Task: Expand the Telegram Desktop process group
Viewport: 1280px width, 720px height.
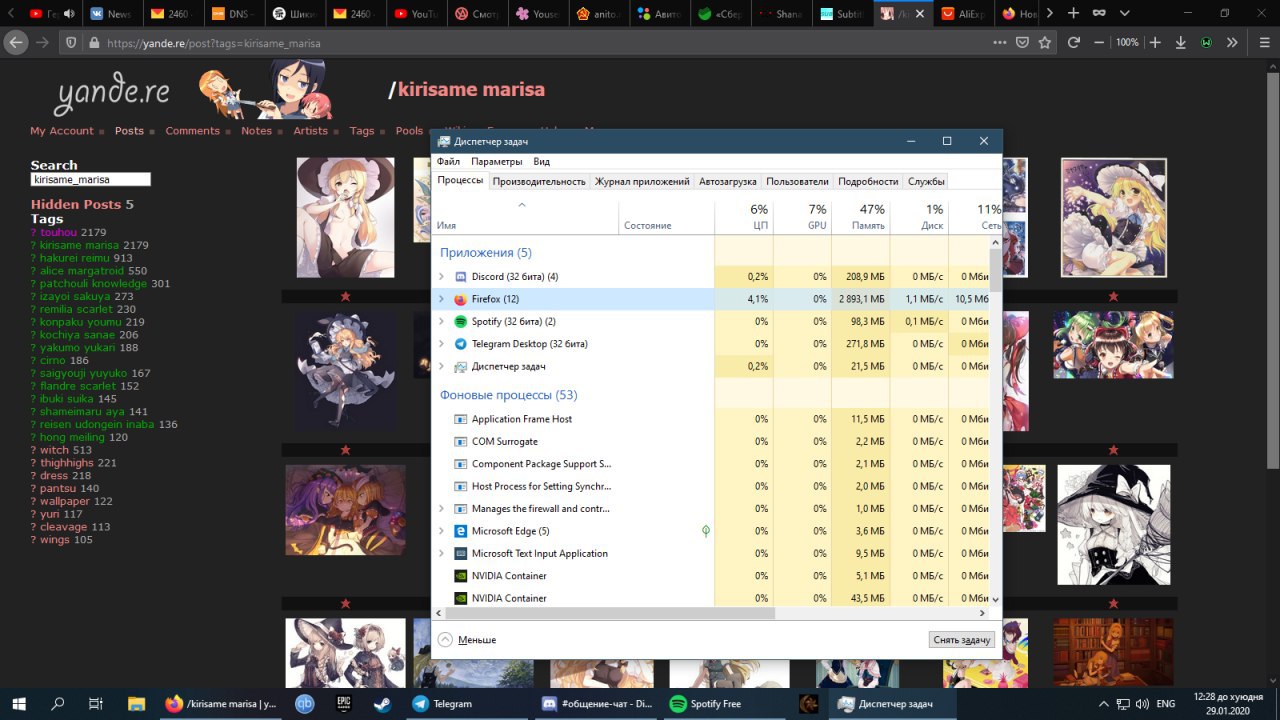Action: point(441,344)
